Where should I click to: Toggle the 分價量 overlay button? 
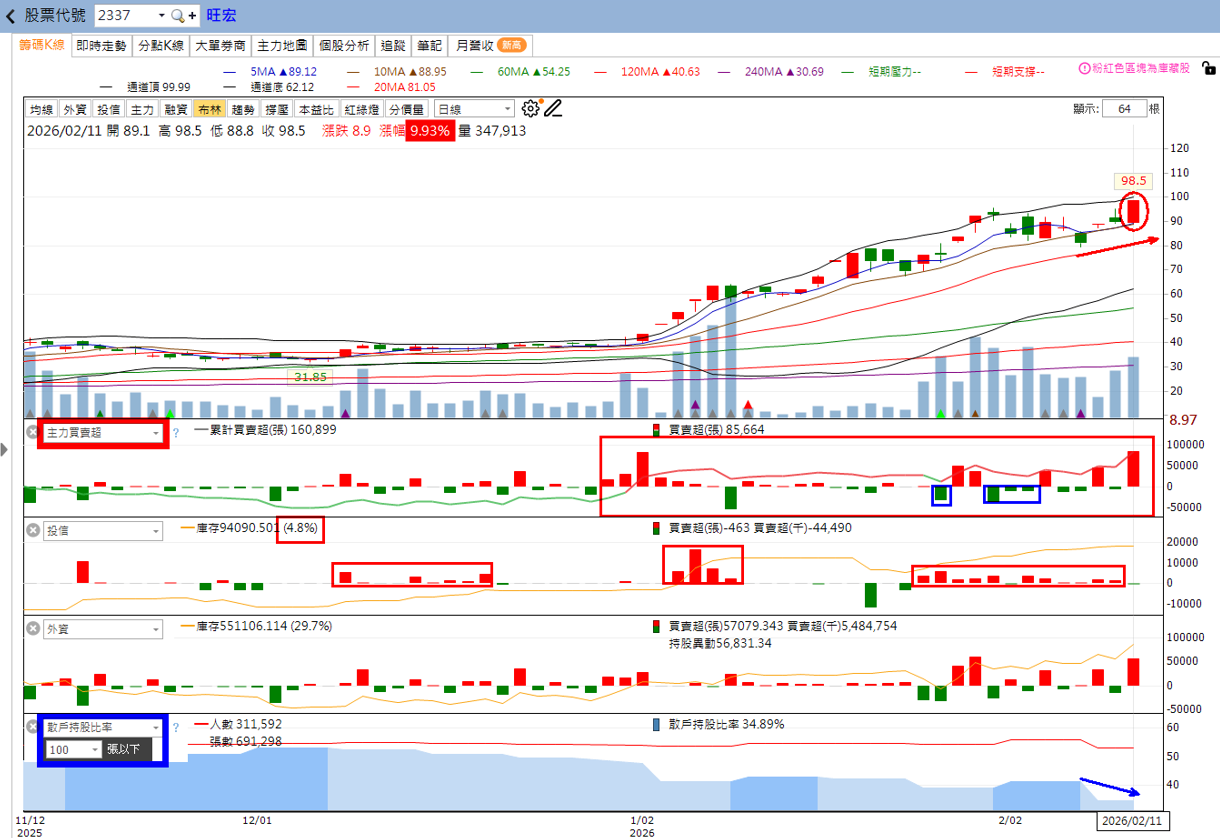pos(407,109)
